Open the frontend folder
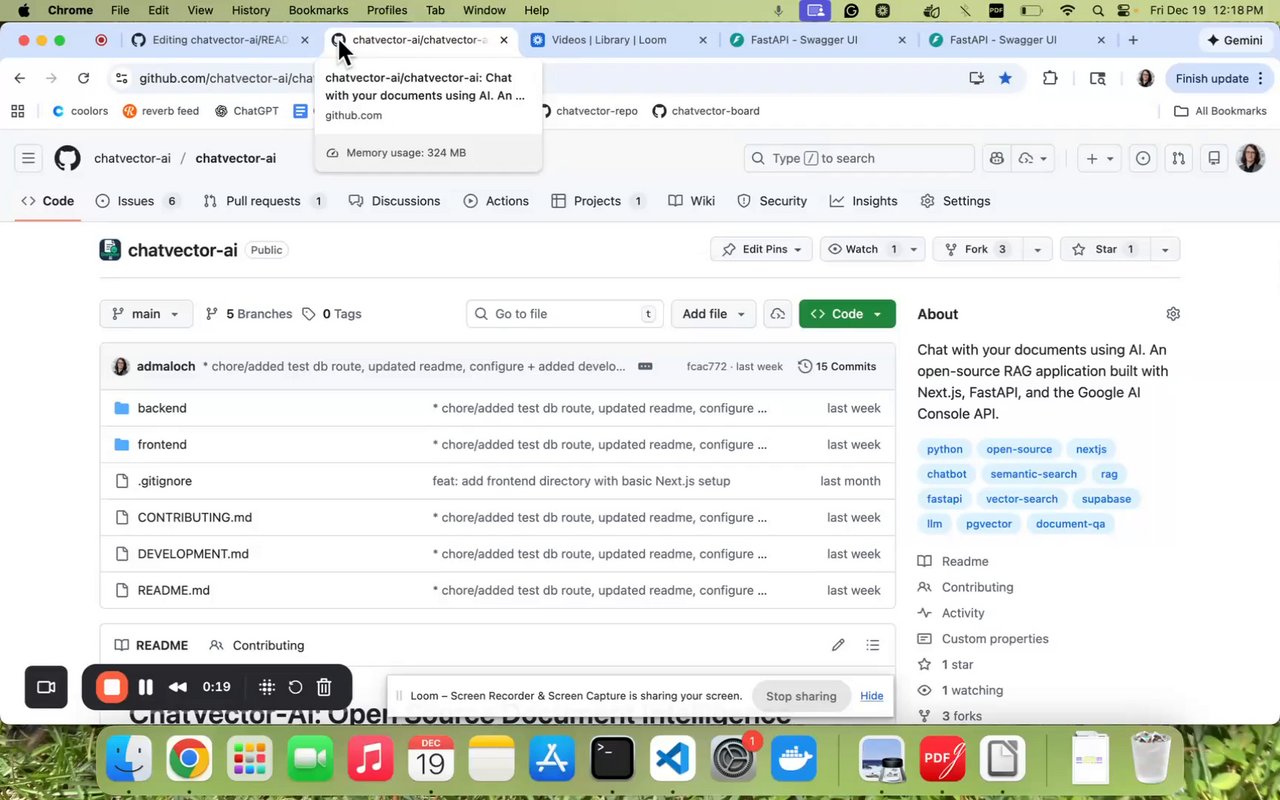The width and height of the screenshot is (1280, 800). point(162,444)
